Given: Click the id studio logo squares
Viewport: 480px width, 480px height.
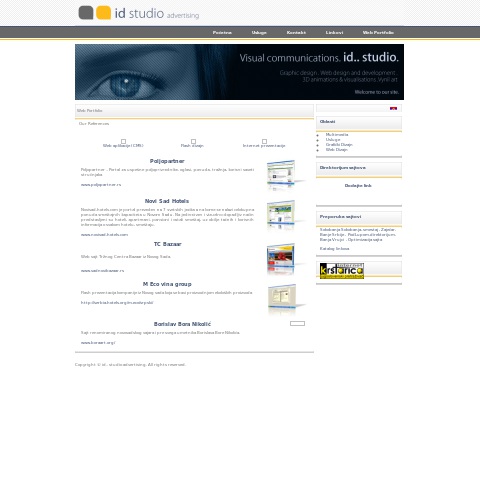Looking at the screenshot, I should pos(95,13).
